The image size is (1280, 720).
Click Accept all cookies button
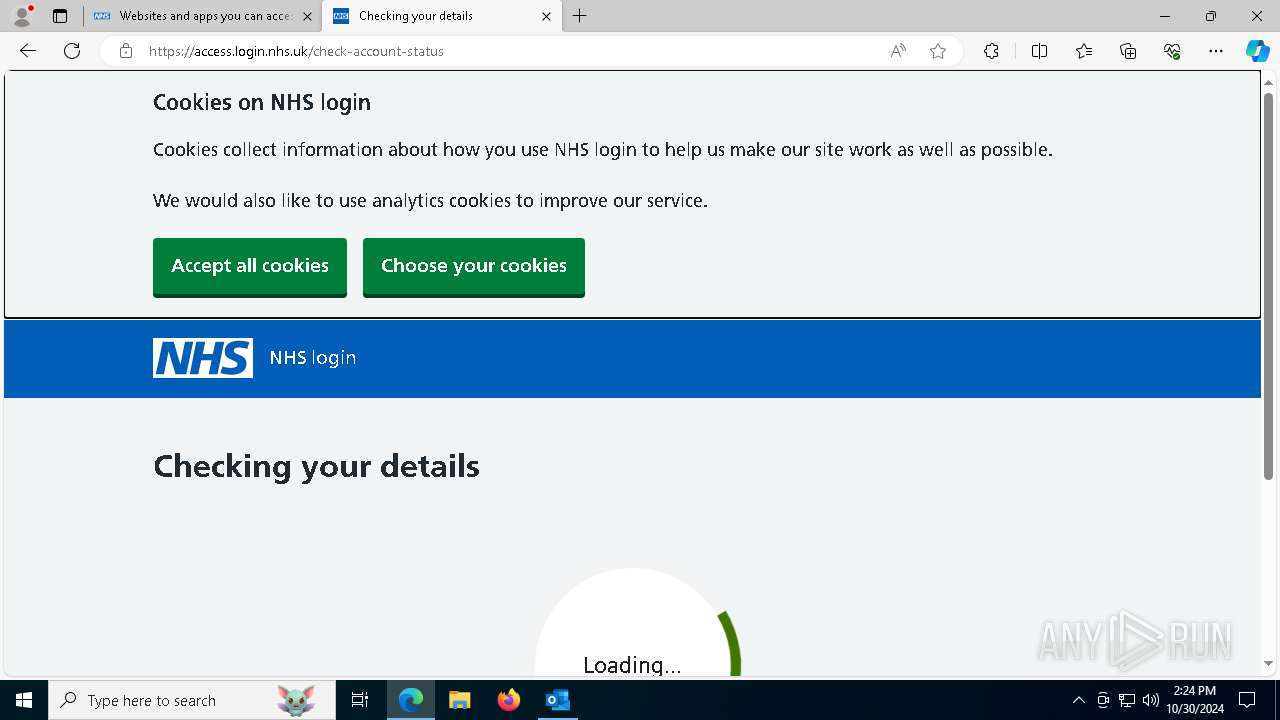point(250,266)
